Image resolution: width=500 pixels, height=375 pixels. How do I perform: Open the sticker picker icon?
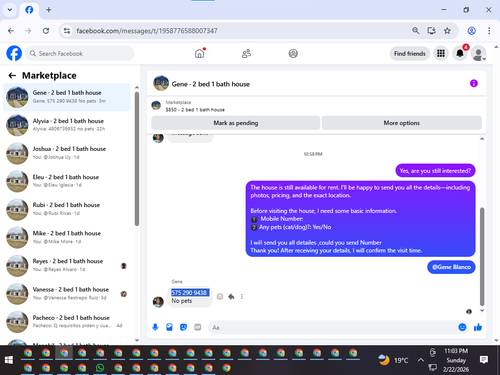pos(183,327)
